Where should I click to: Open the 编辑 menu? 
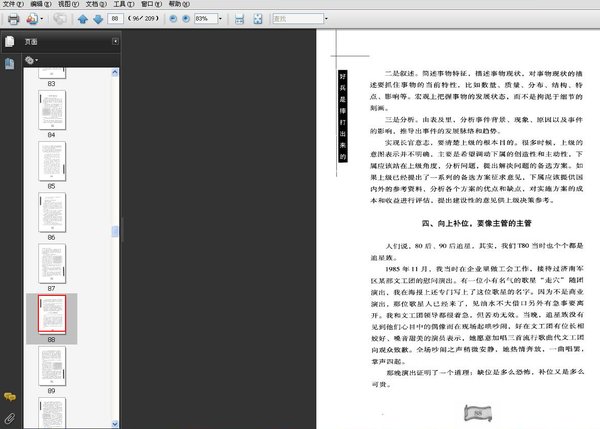click(41, 4)
